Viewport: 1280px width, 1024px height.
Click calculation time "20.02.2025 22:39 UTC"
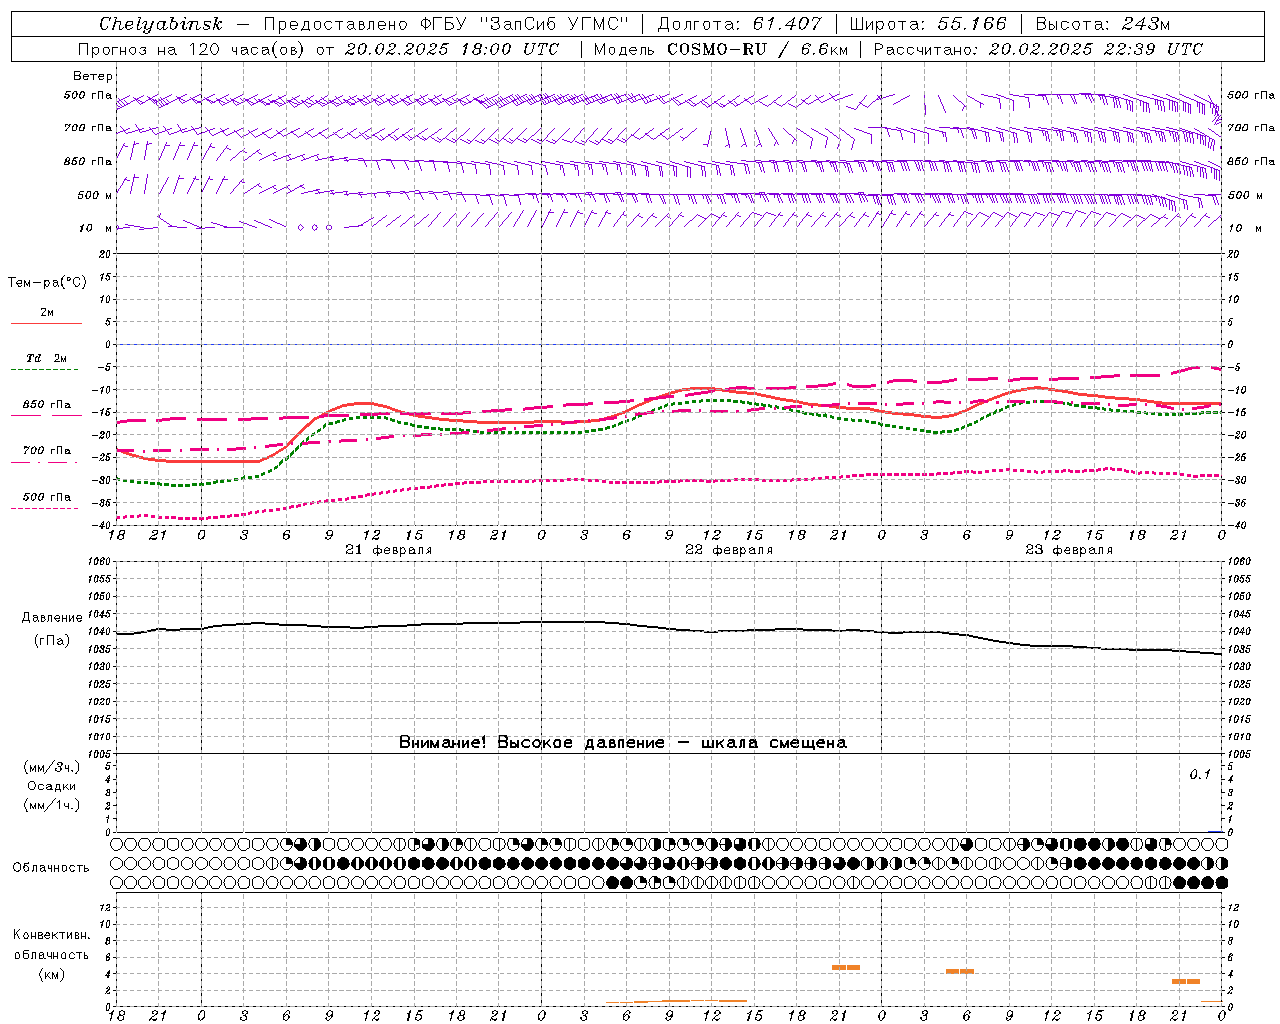[1096, 49]
